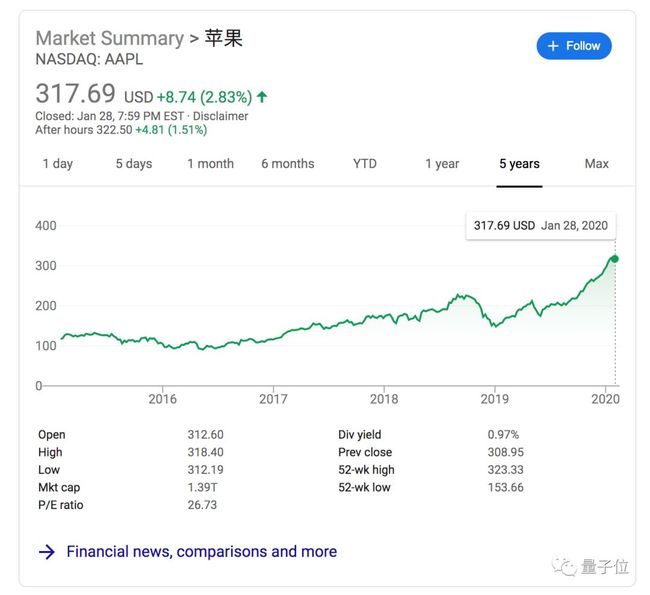
Task: Click the 2016 marker on chart axis
Action: pos(162,399)
